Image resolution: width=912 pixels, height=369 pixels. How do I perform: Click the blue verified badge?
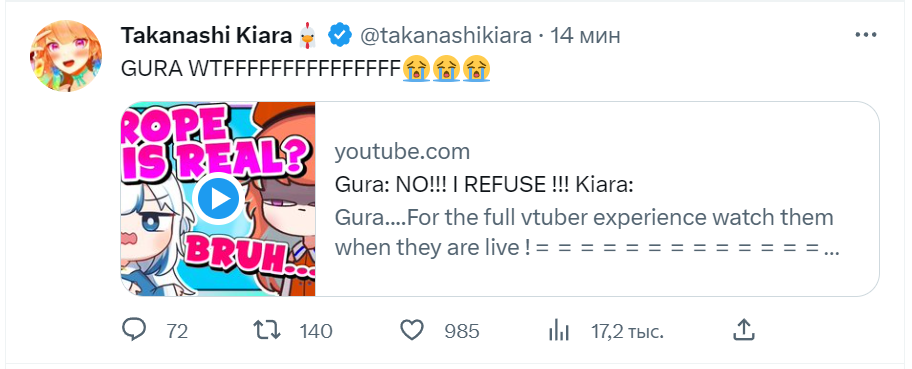point(340,36)
